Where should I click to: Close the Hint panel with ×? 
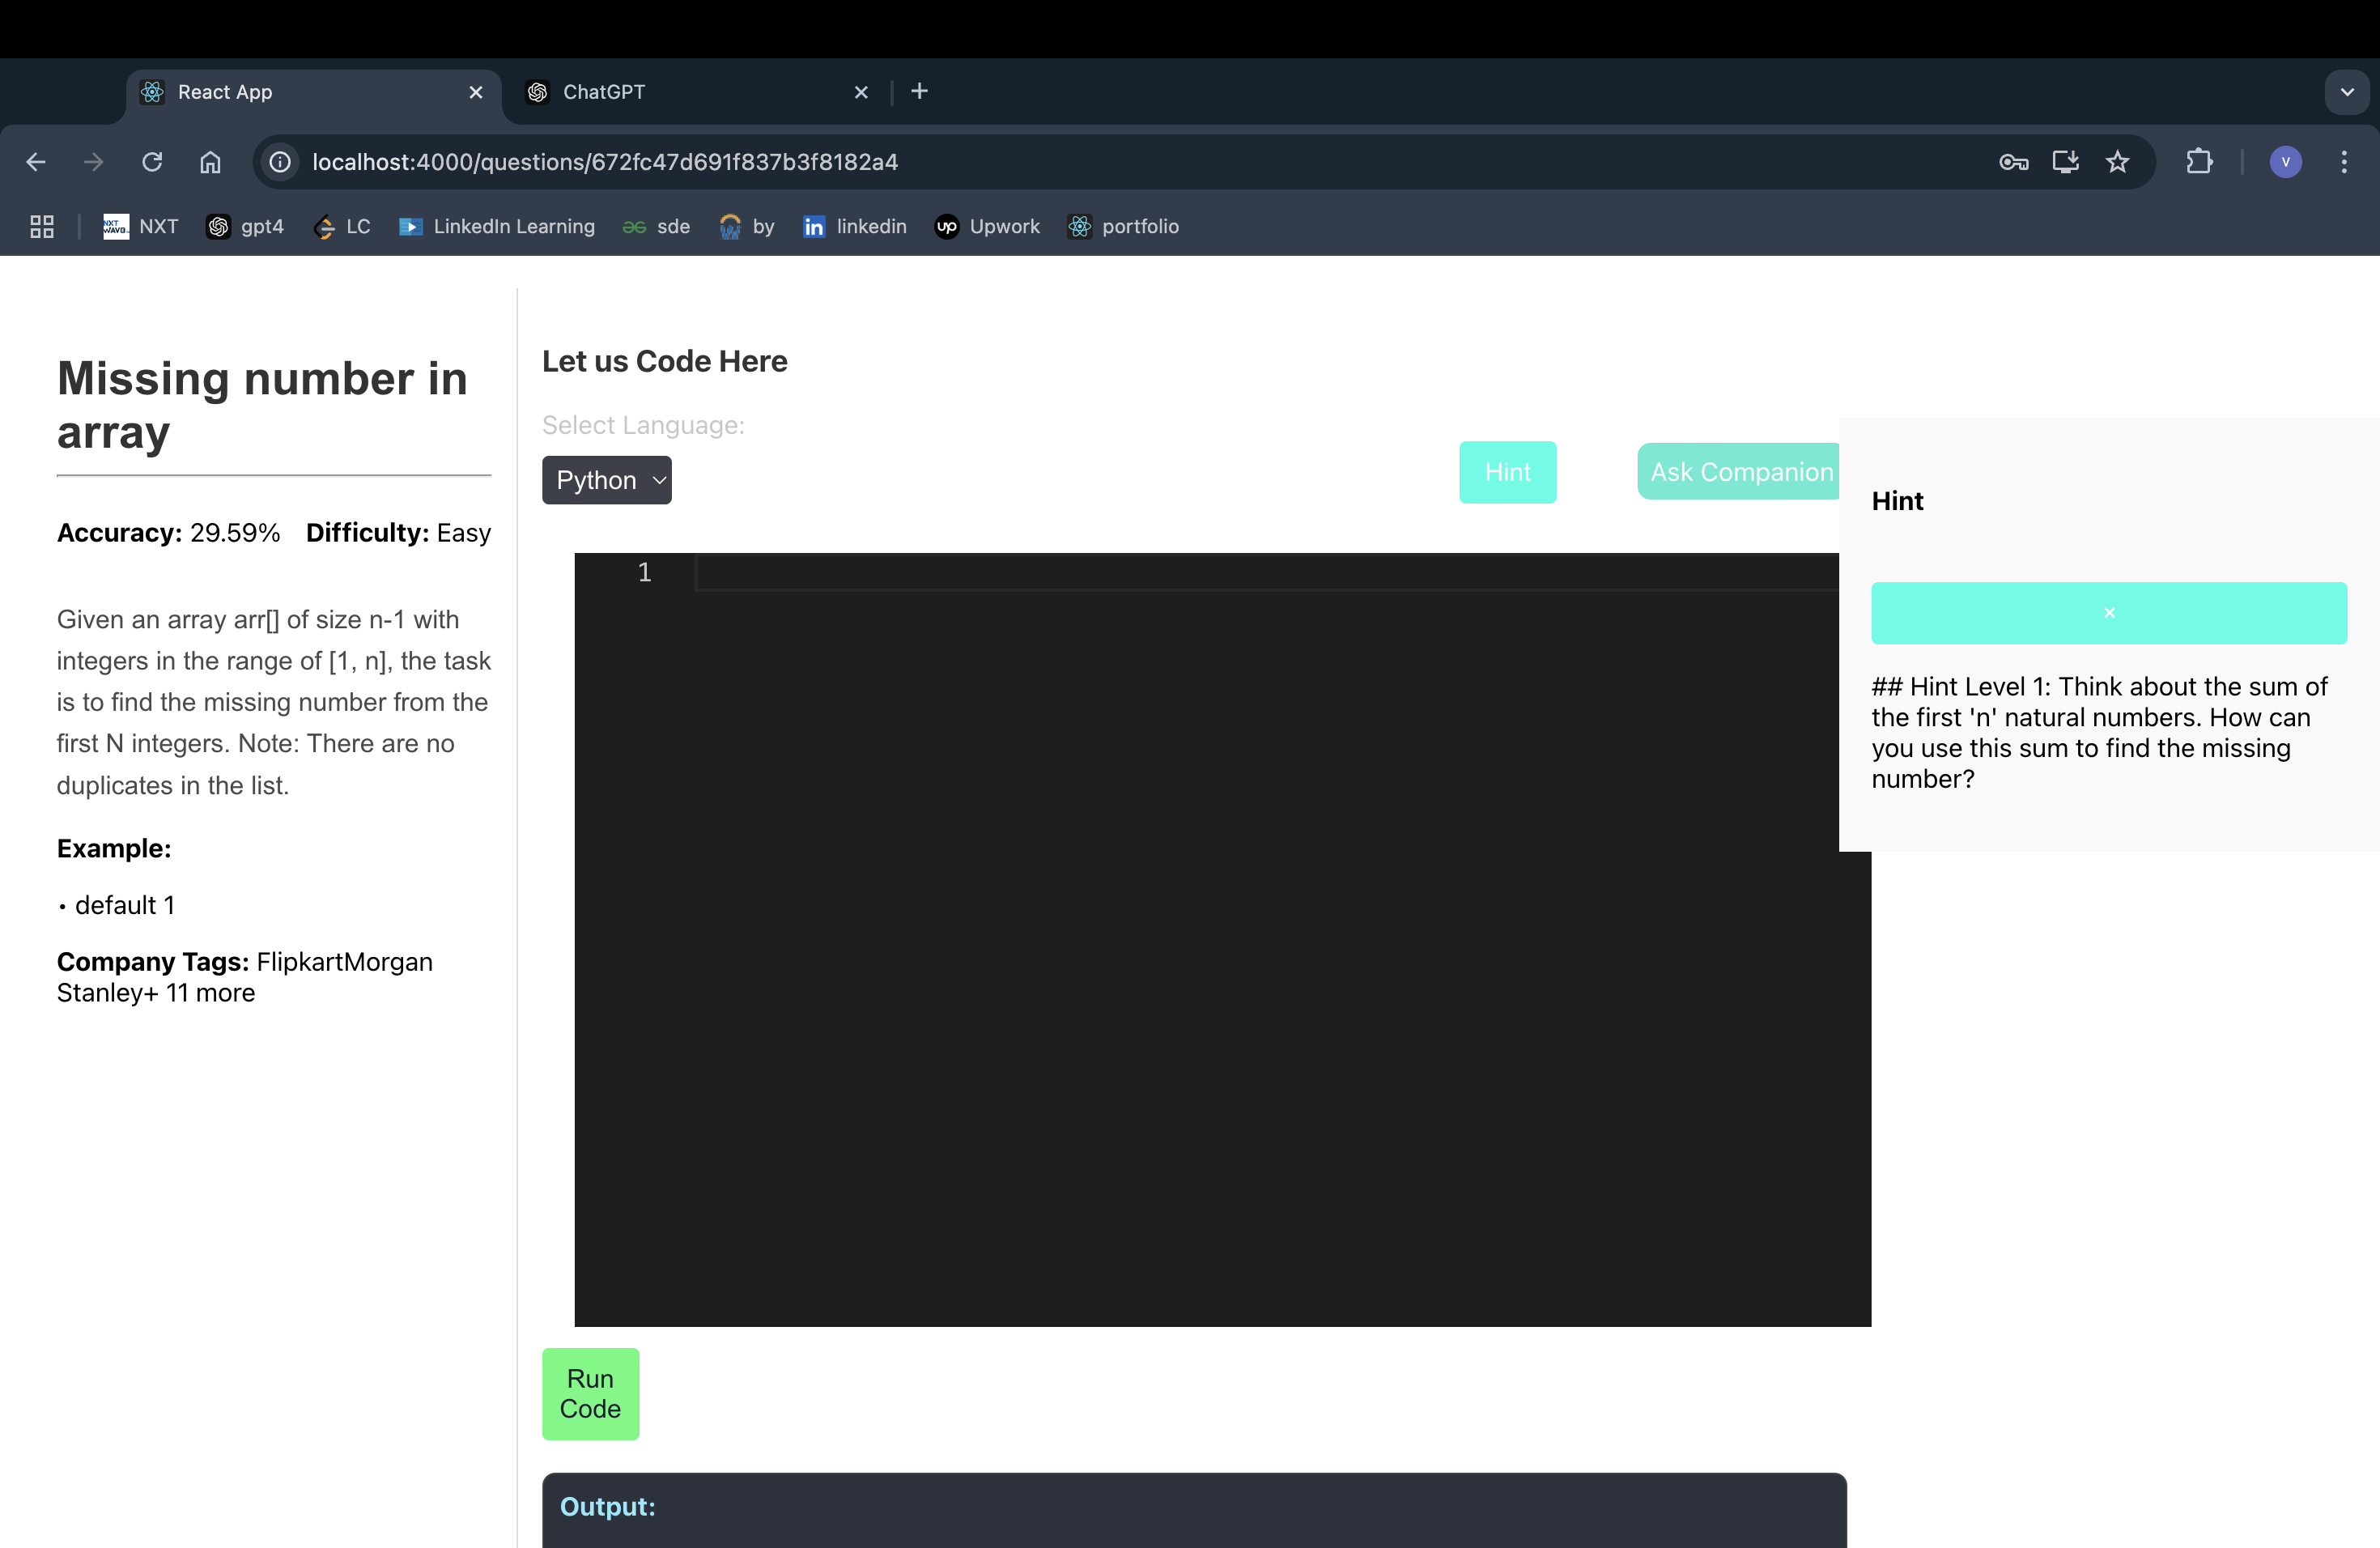point(2108,613)
